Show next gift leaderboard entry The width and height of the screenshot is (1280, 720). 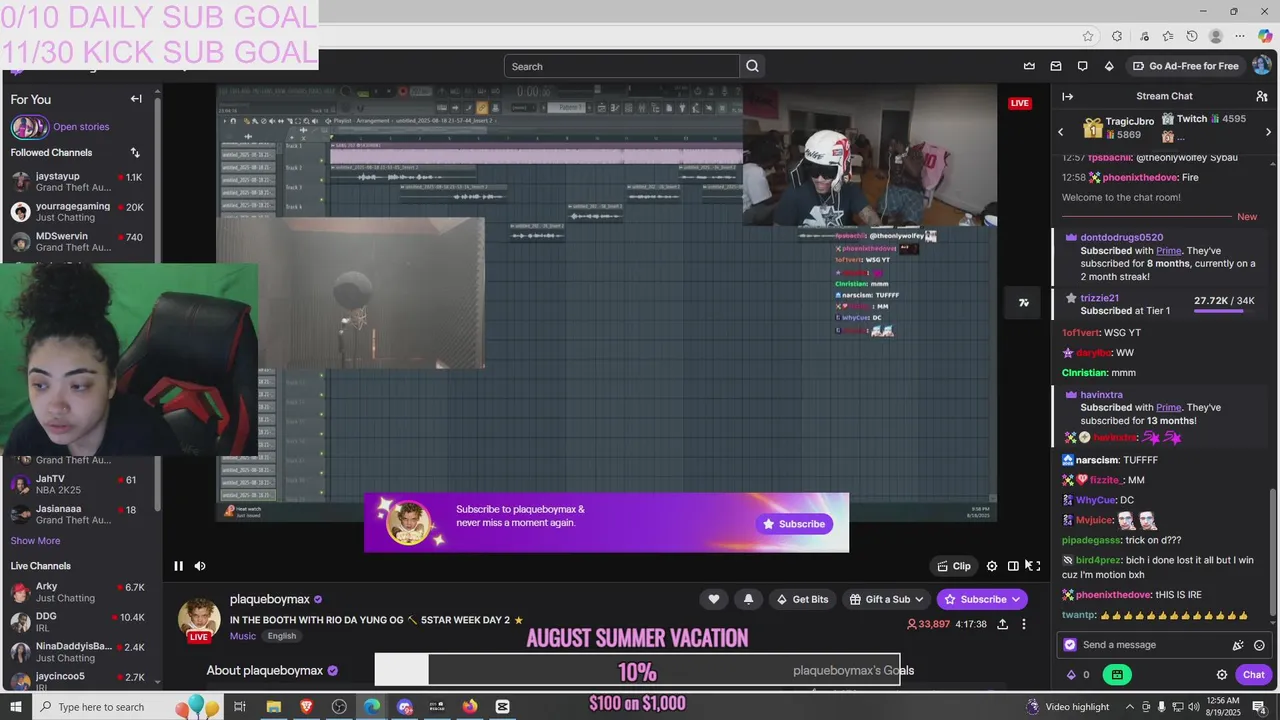point(1270,132)
